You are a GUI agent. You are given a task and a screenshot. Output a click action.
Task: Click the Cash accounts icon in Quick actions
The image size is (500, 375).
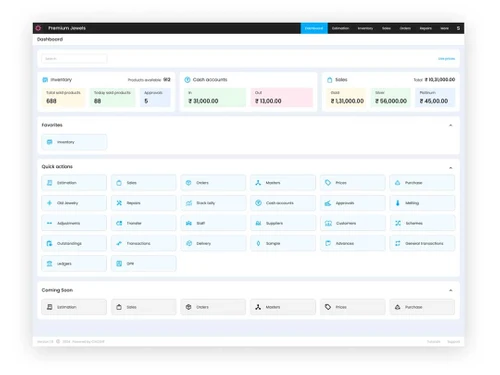click(258, 203)
